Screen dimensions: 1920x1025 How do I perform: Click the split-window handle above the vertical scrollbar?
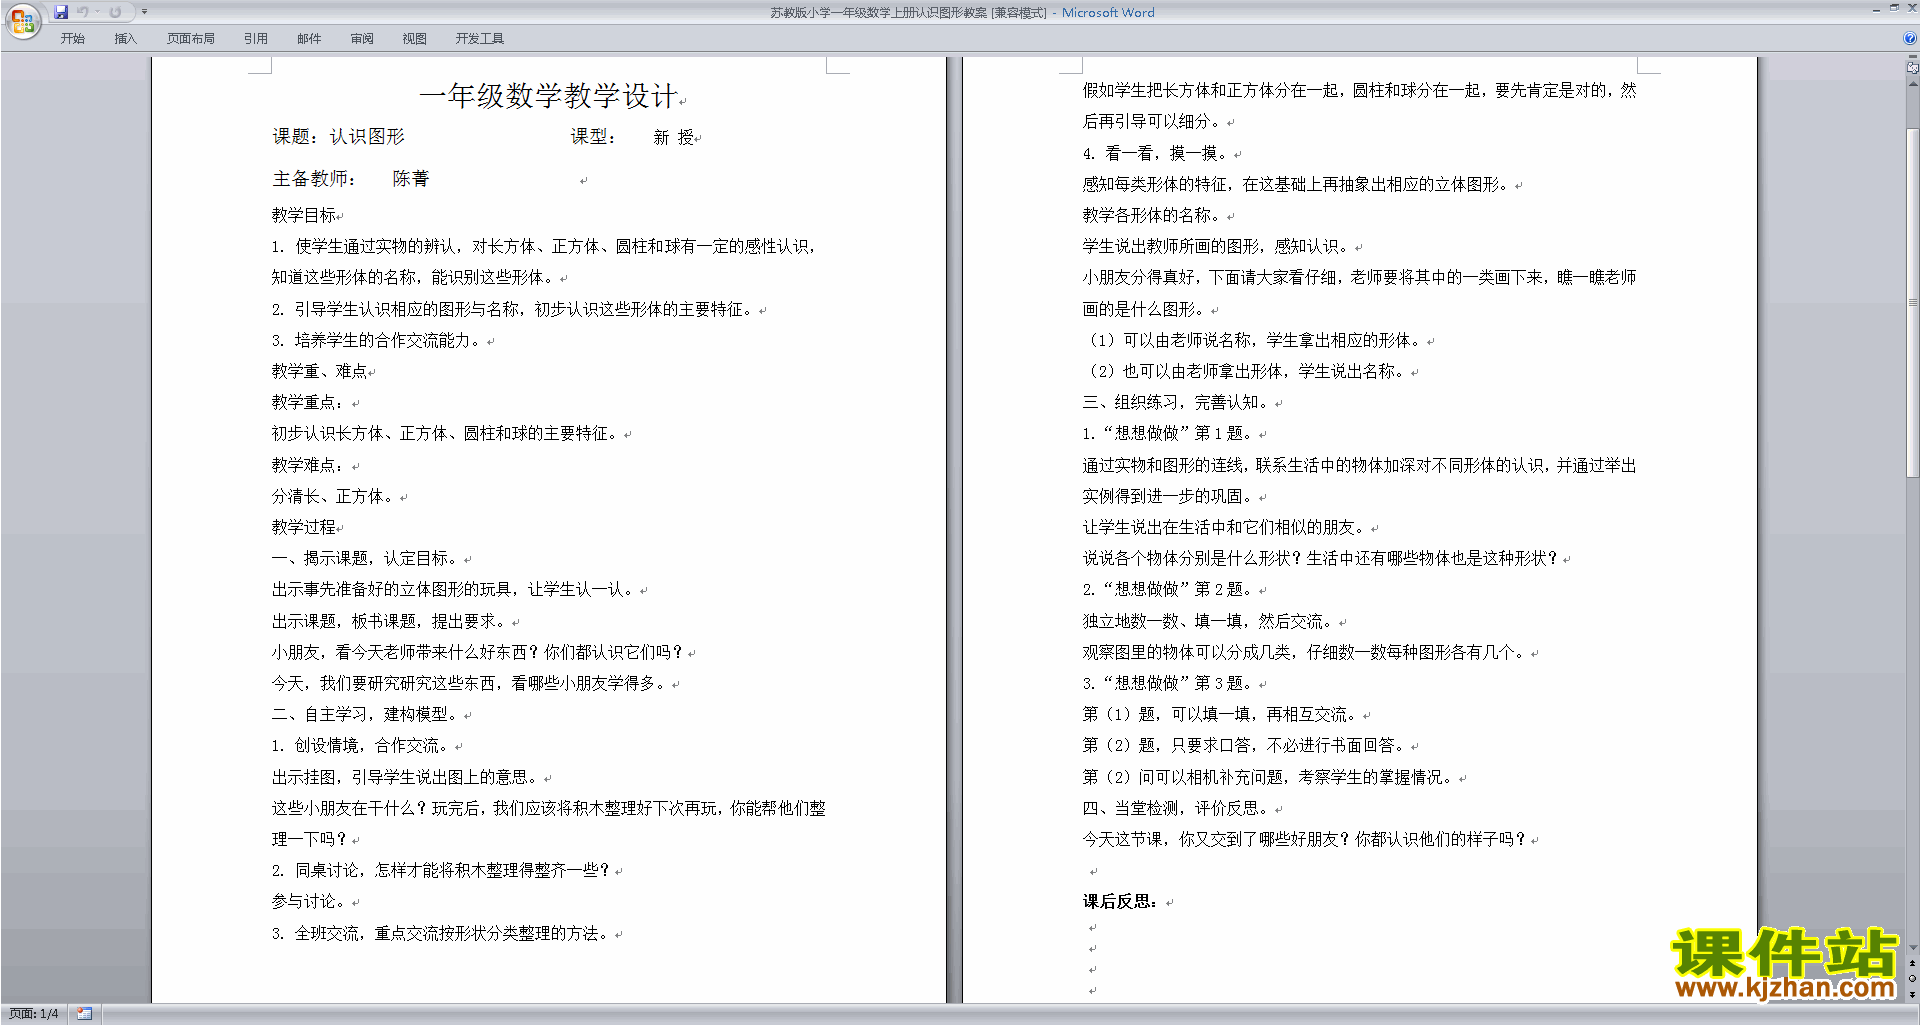1913,57
